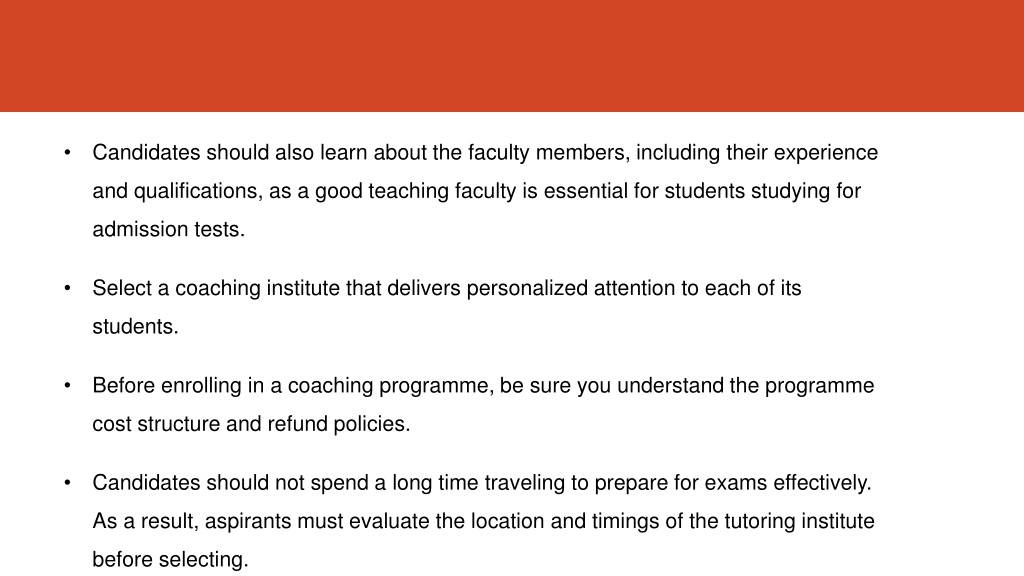The height and width of the screenshot is (576, 1024).
Task: Click the text 'admission tests.'
Action: point(168,230)
